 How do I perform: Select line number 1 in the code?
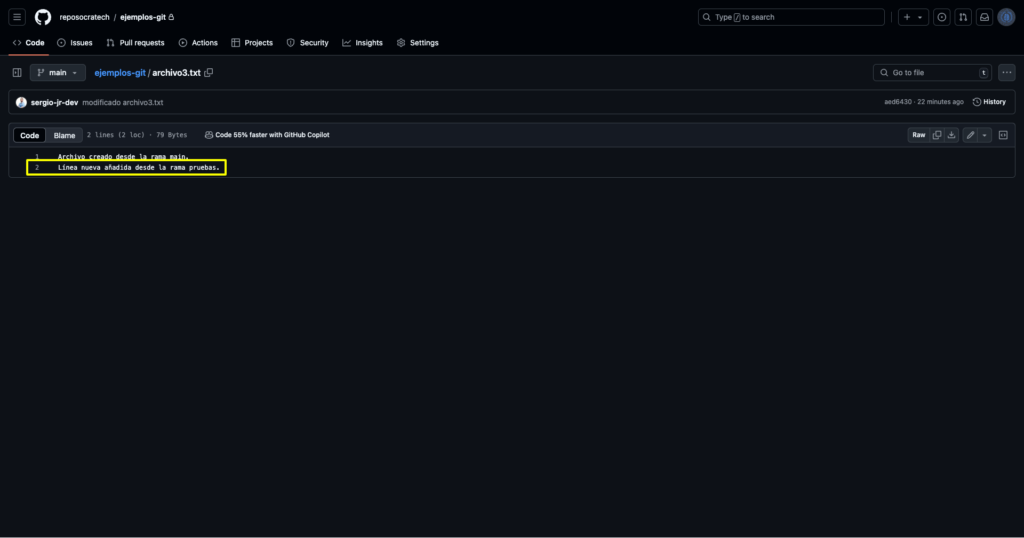tap(37, 157)
